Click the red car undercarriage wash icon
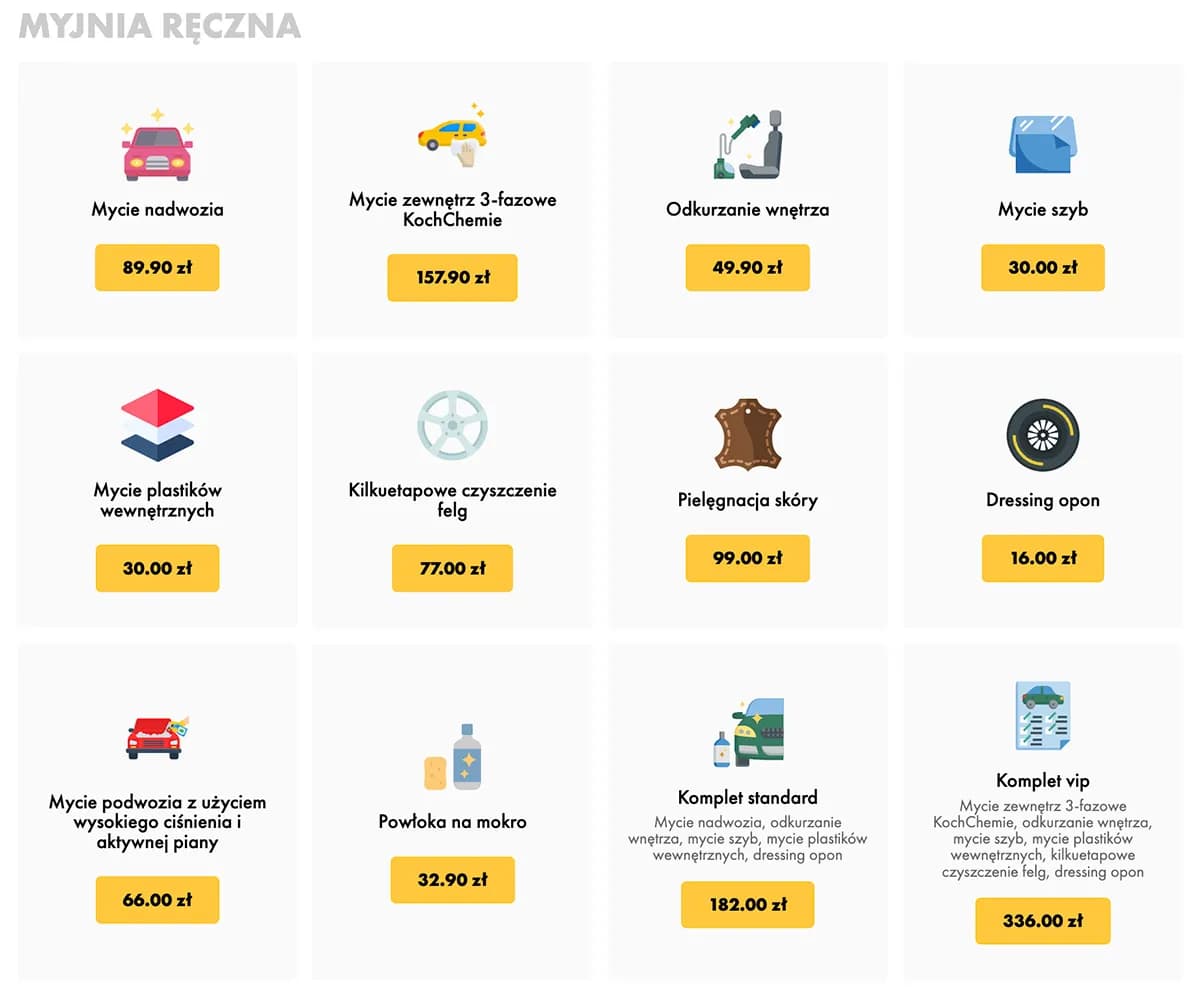Image resolution: width=1200 pixels, height=996 pixels. (157, 736)
